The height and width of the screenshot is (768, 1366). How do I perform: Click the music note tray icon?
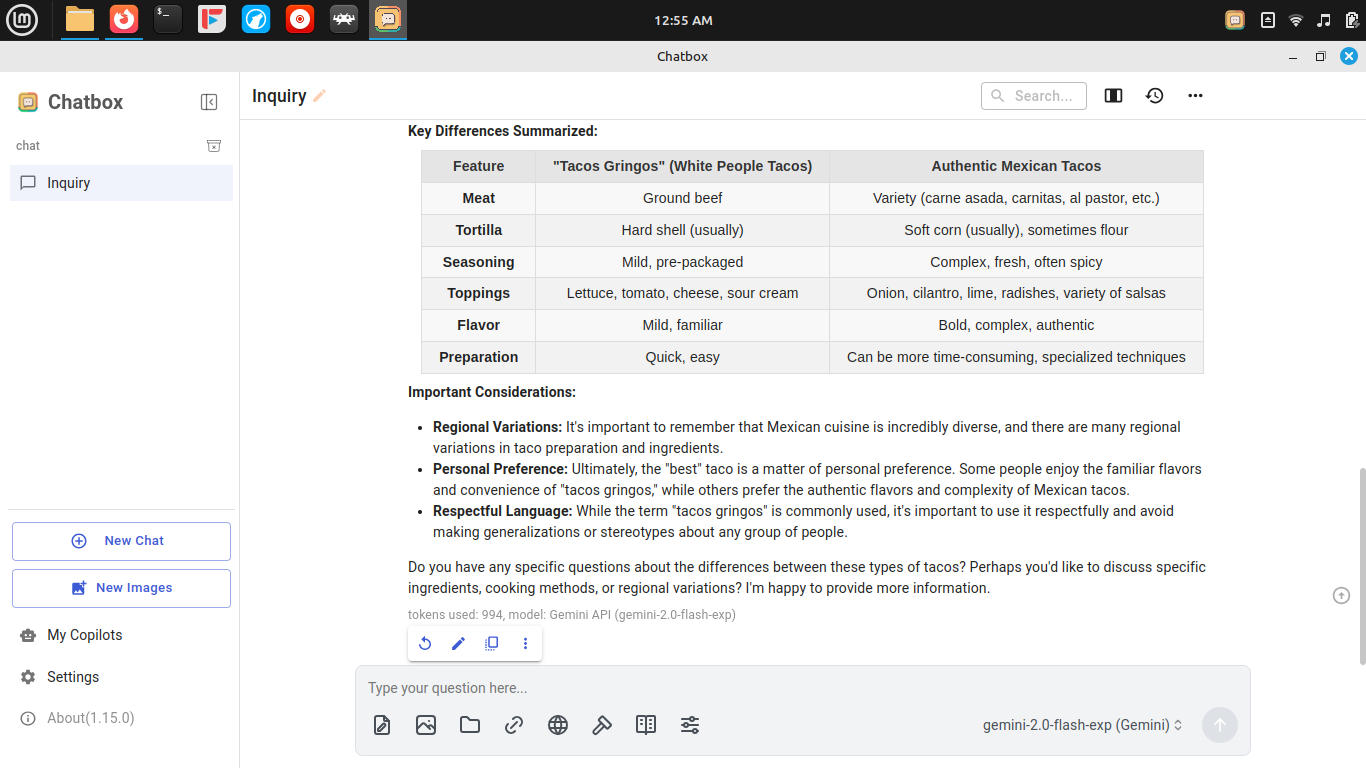coord(1324,20)
